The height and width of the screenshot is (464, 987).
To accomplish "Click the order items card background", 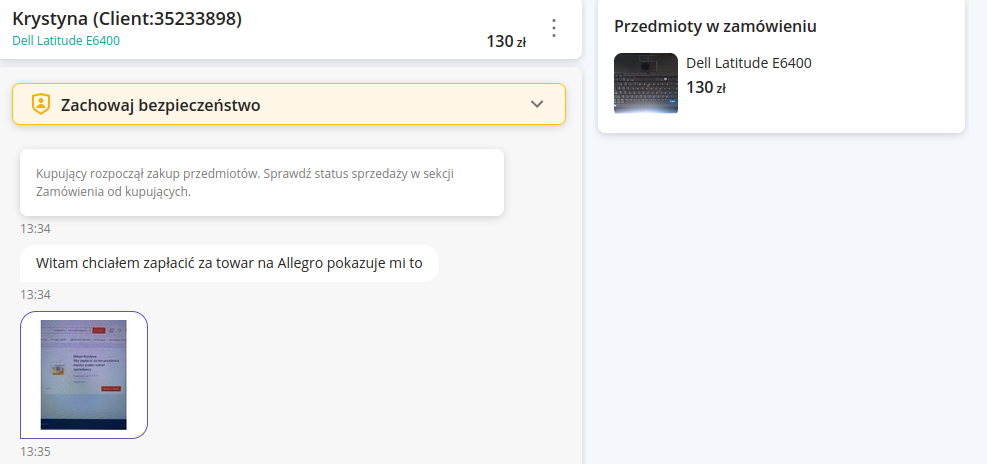I will (781, 65).
